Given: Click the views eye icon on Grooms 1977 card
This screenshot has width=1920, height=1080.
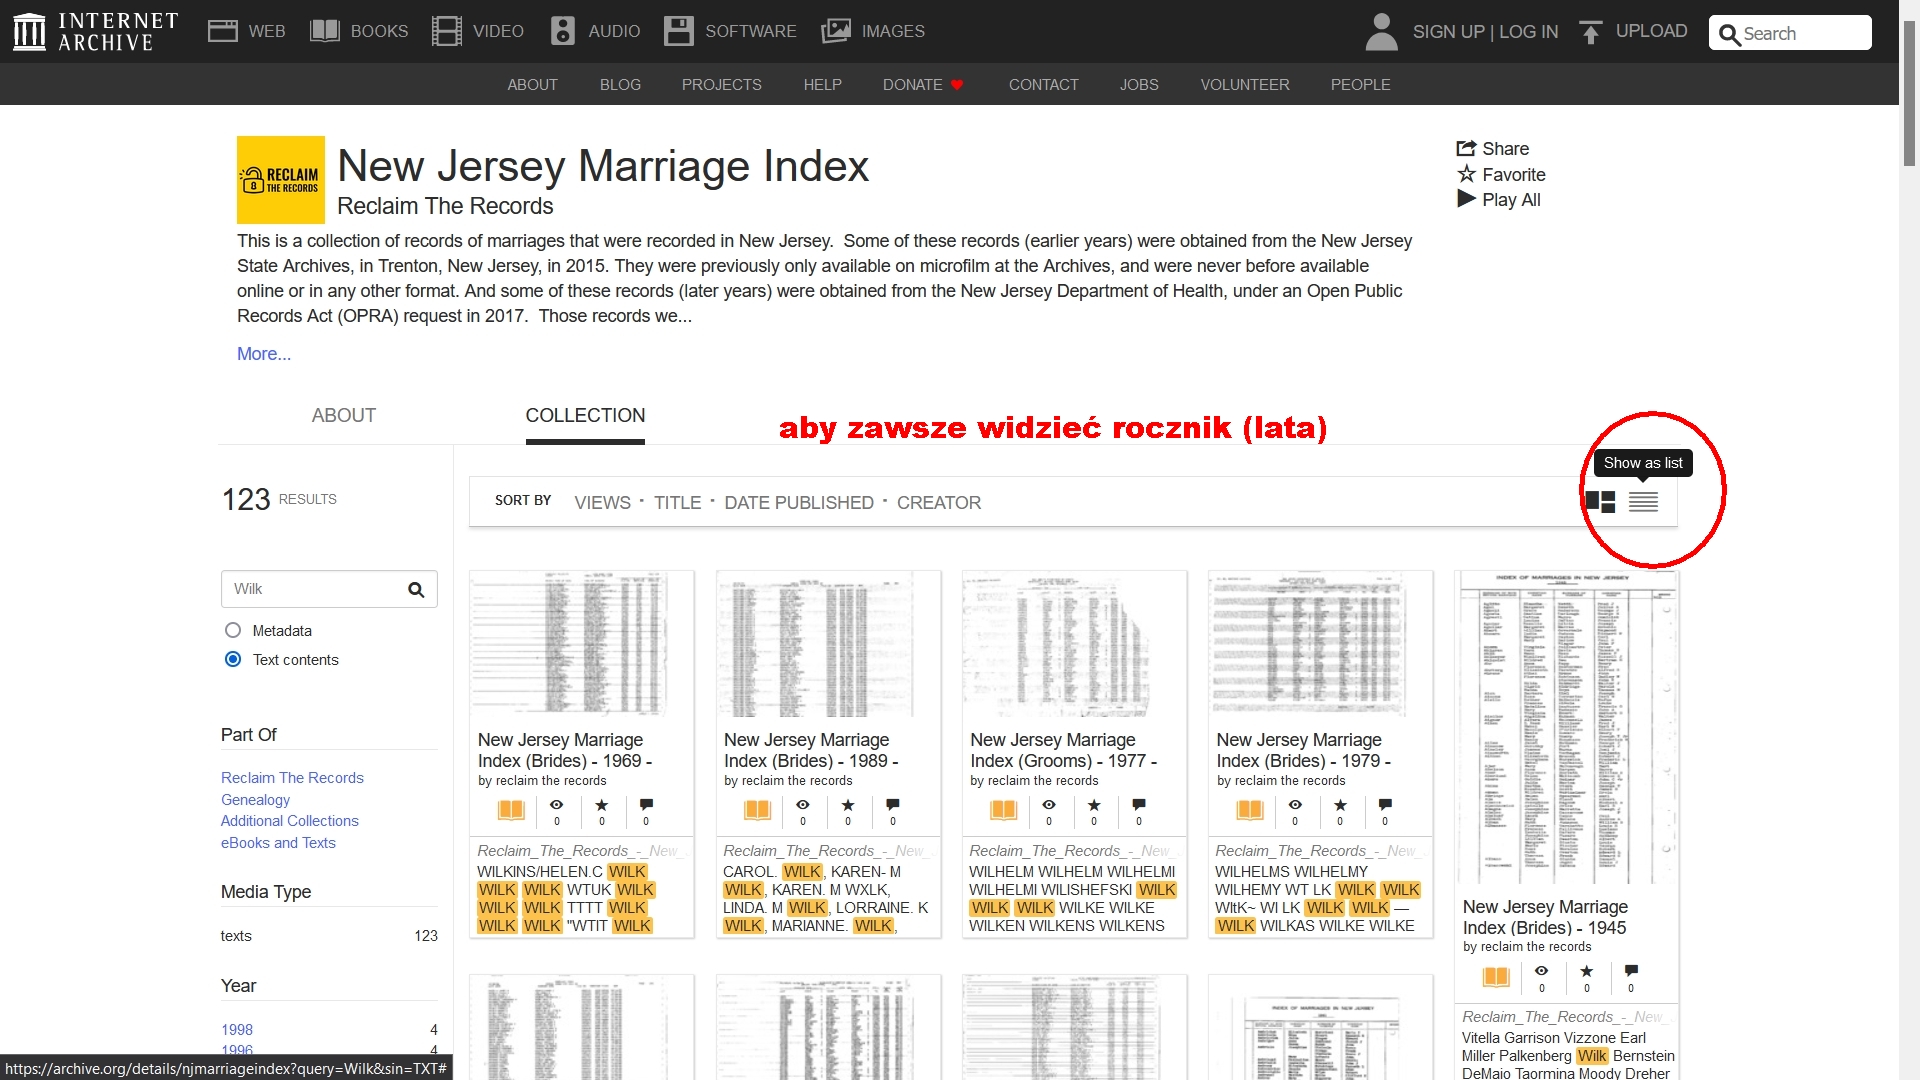Looking at the screenshot, I should [1049, 805].
